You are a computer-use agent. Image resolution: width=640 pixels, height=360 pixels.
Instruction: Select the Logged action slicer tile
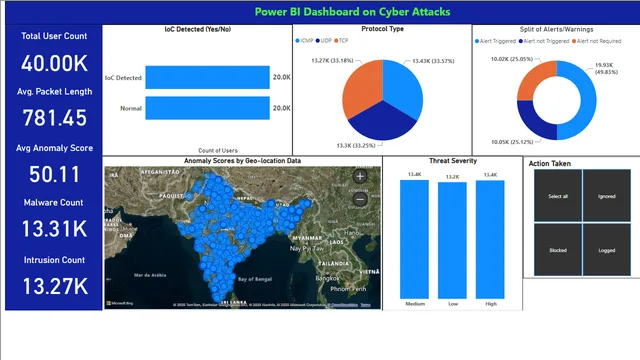607,250
